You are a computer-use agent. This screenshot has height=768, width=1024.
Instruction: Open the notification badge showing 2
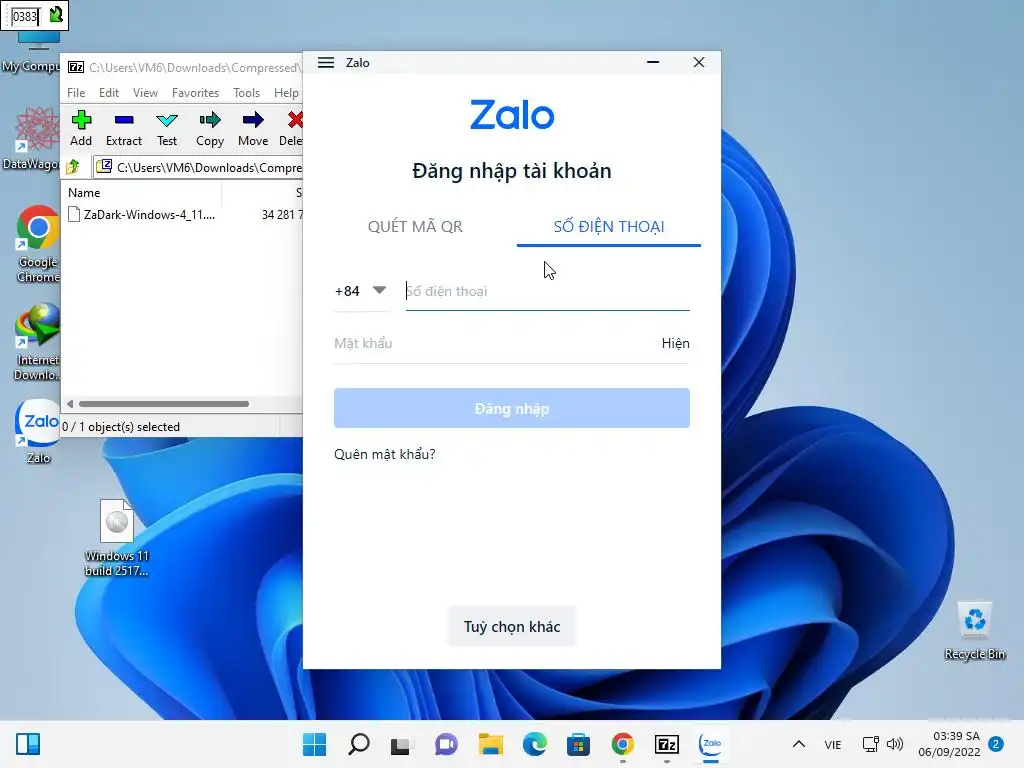pos(995,744)
